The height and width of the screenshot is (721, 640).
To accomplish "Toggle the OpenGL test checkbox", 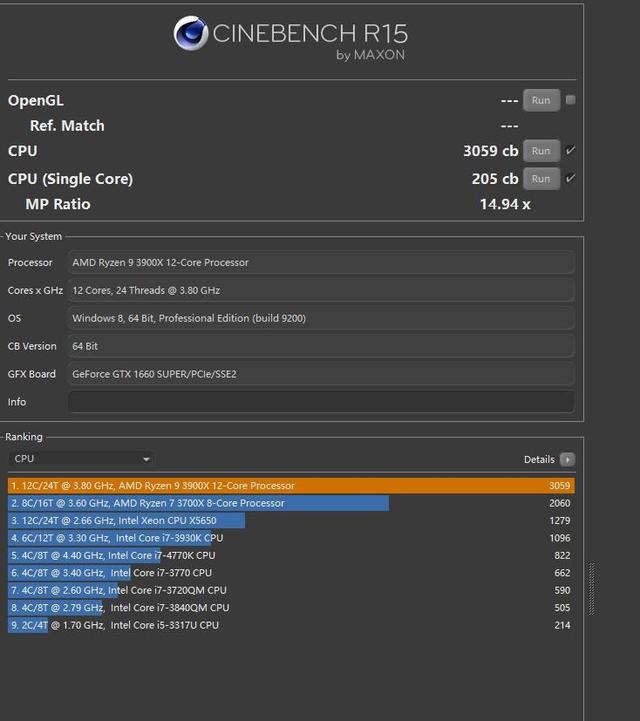I will tap(571, 100).
